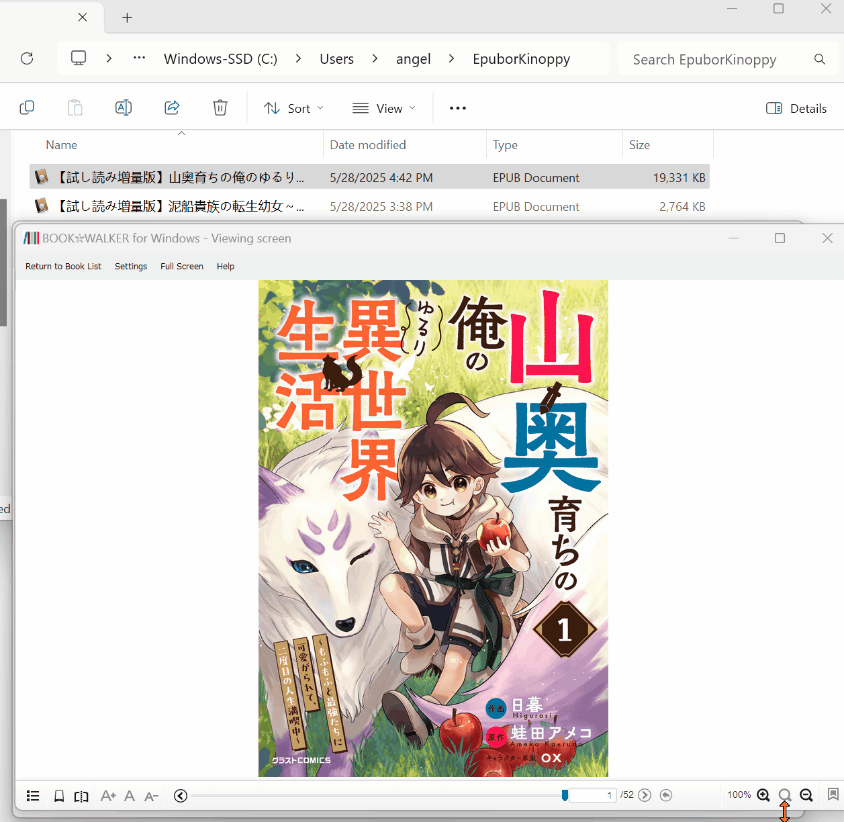844x822 pixels.
Task: Zoom out with the magnifier minus icon
Action: point(806,795)
